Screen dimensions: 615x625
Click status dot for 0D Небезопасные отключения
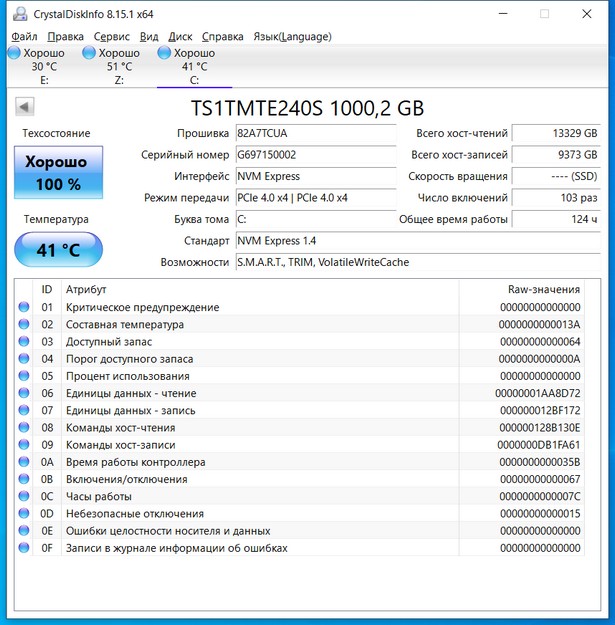(24, 513)
